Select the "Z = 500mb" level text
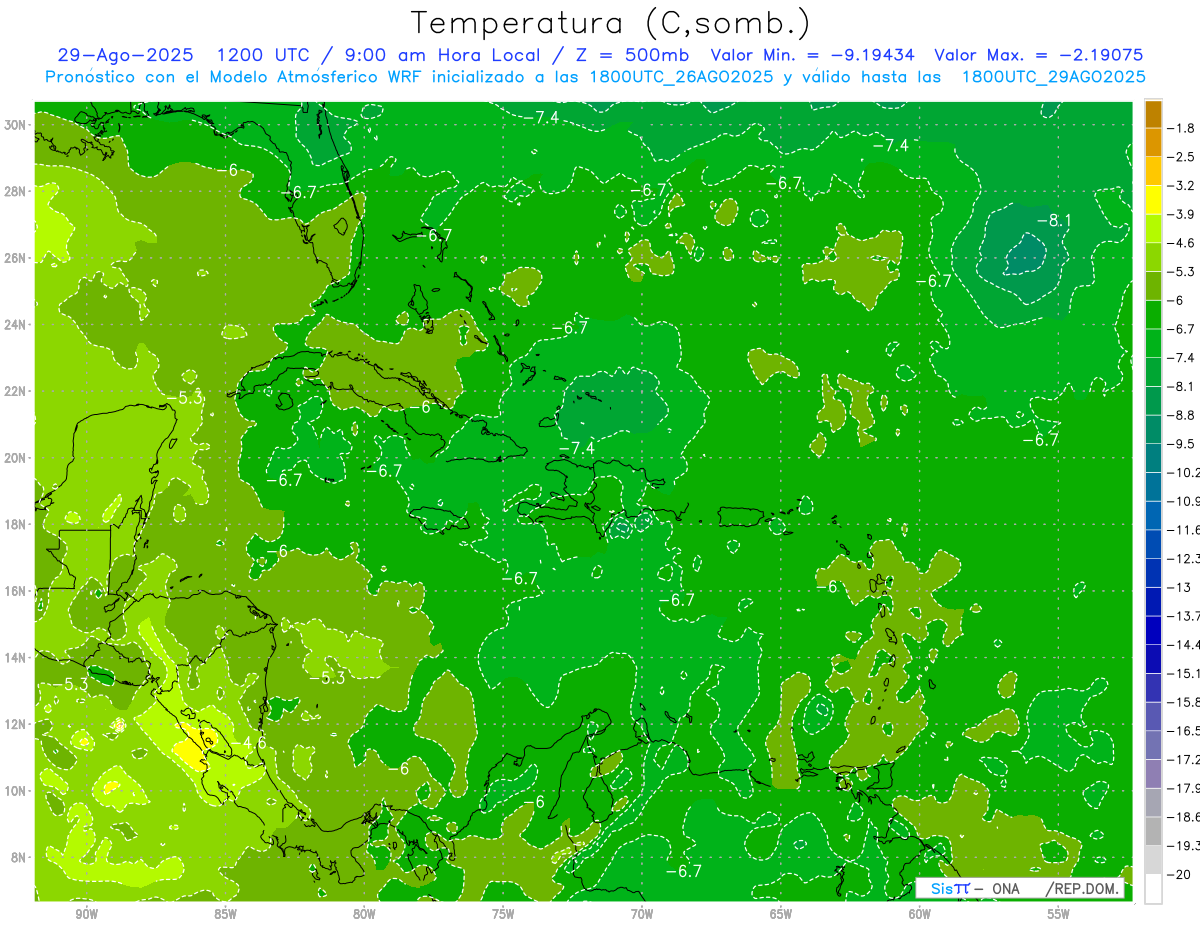1200x927 pixels. pyautogui.click(x=626, y=55)
